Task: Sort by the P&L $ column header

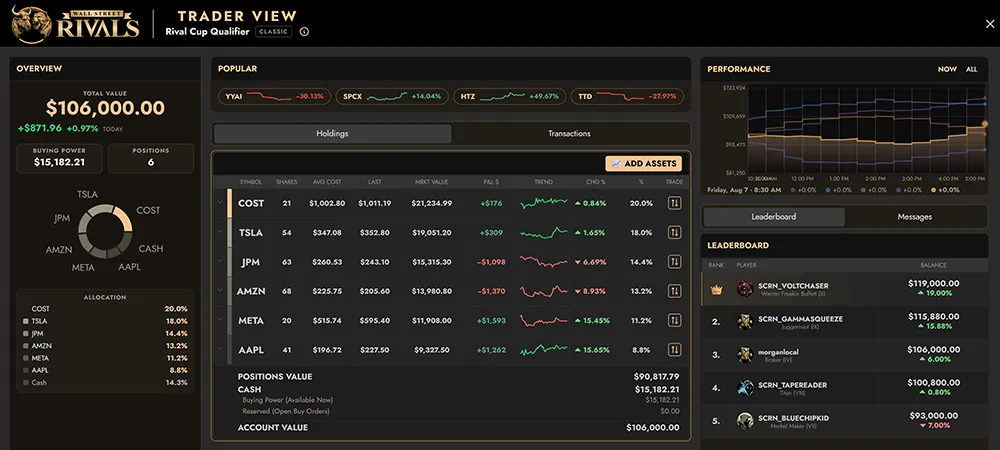Action: coord(491,182)
